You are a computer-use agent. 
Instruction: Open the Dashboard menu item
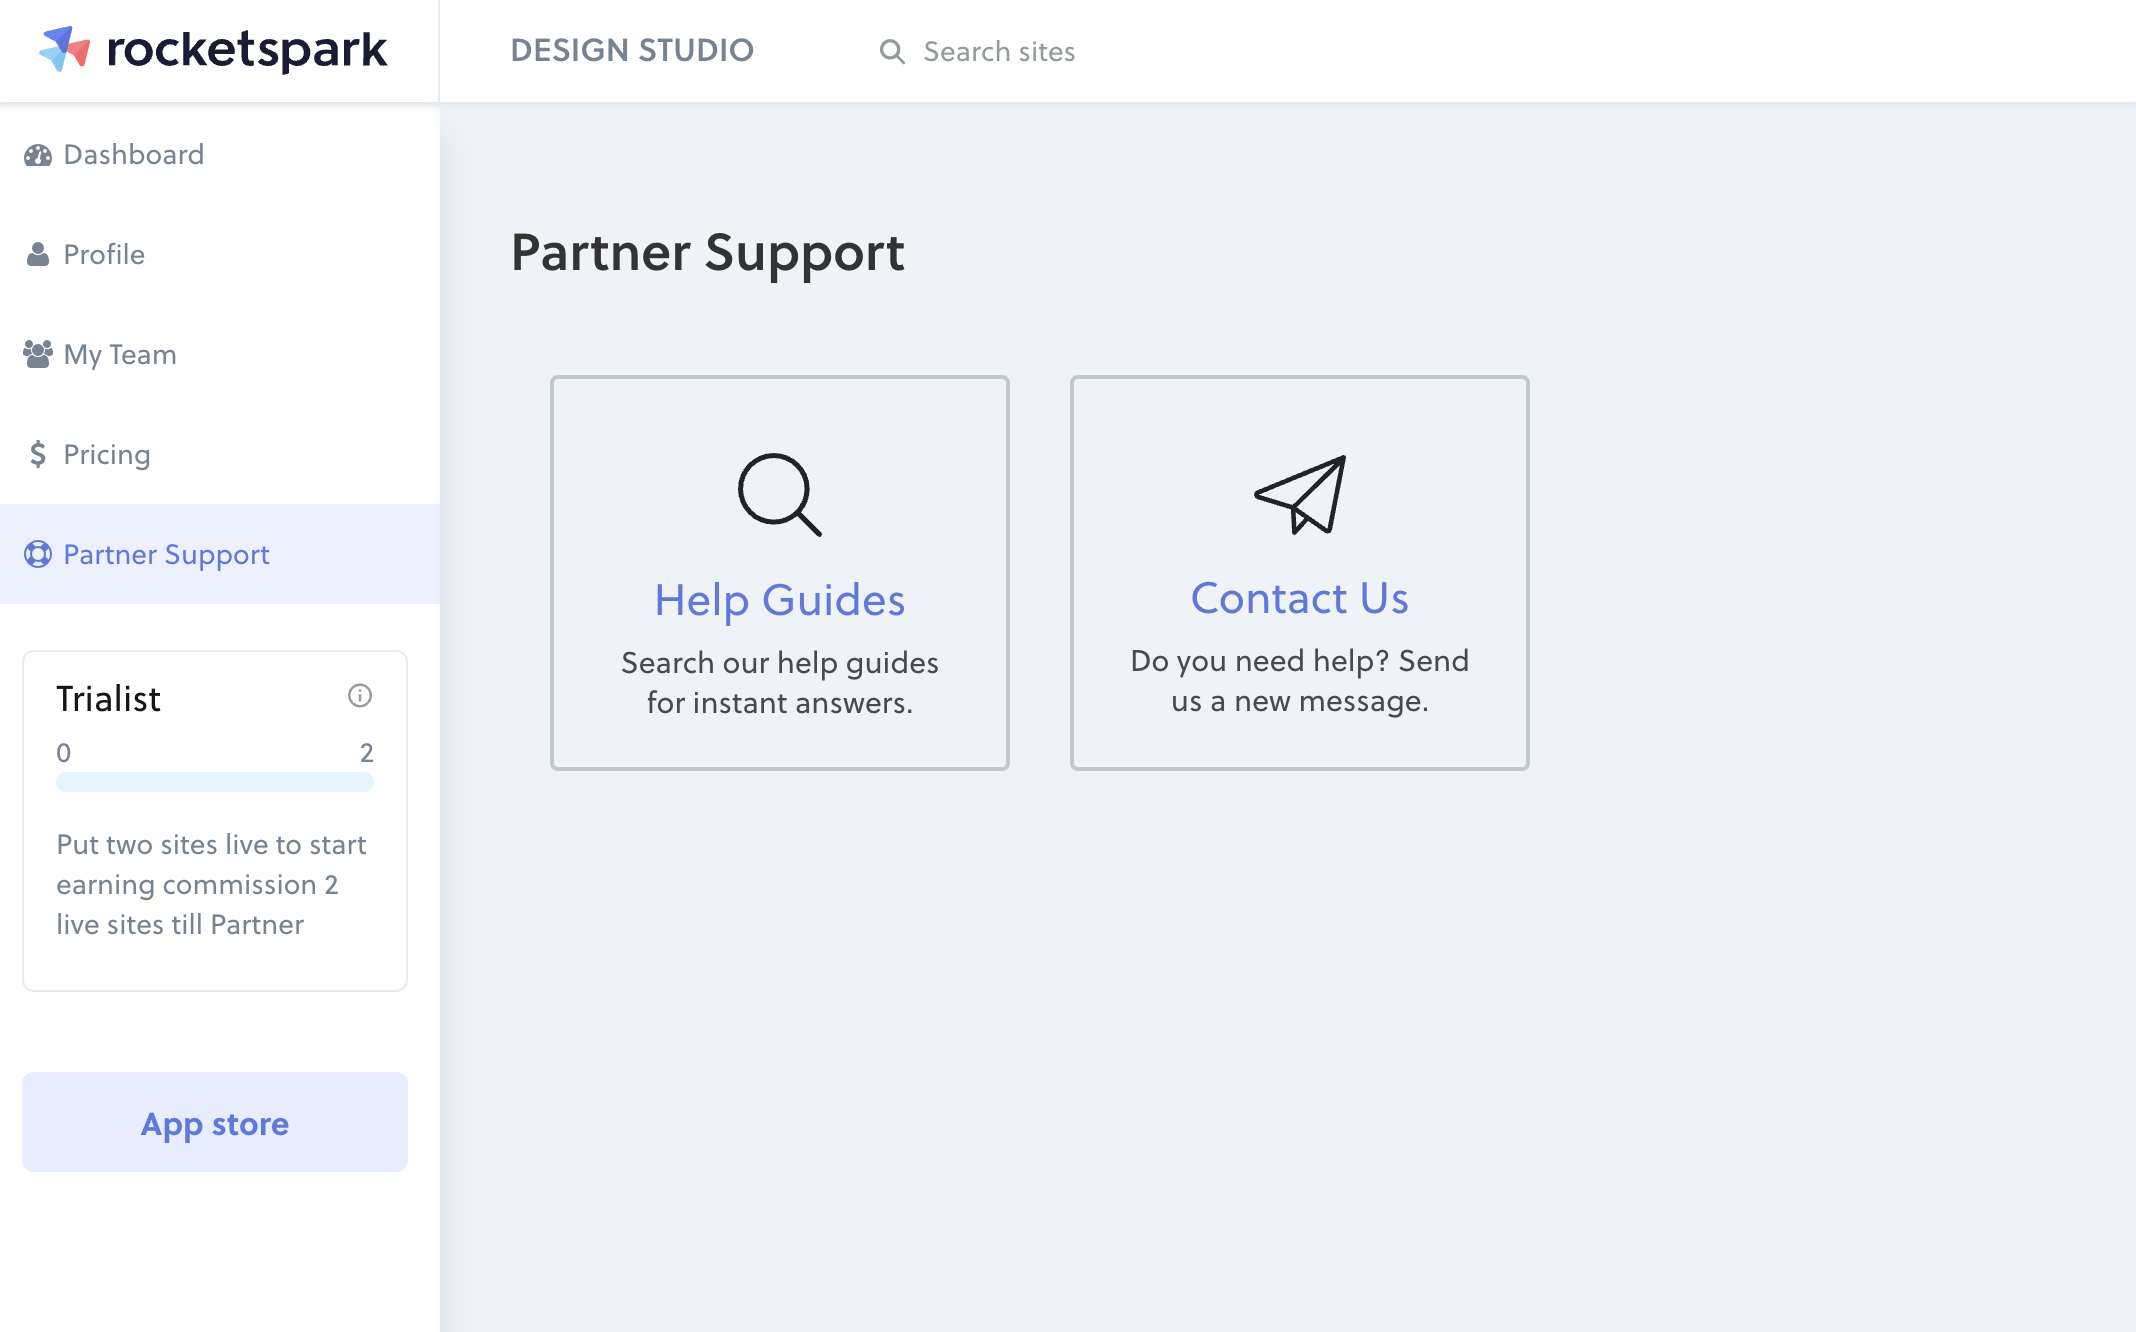[x=220, y=154]
